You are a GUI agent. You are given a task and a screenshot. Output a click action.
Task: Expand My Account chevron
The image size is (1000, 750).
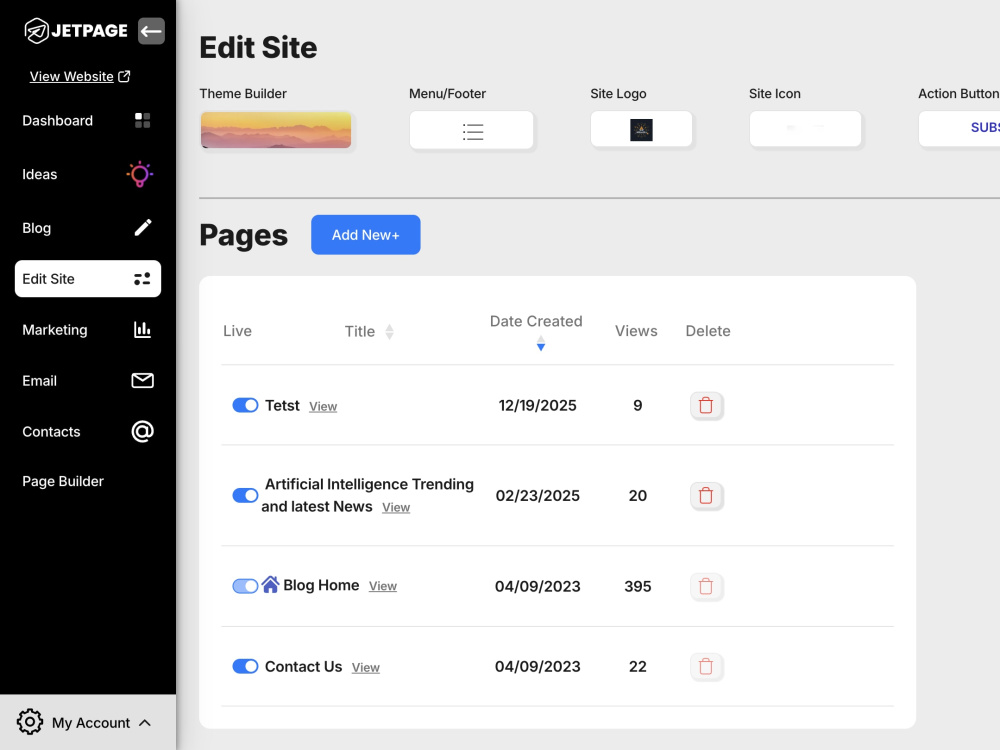(x=145, y=723)
